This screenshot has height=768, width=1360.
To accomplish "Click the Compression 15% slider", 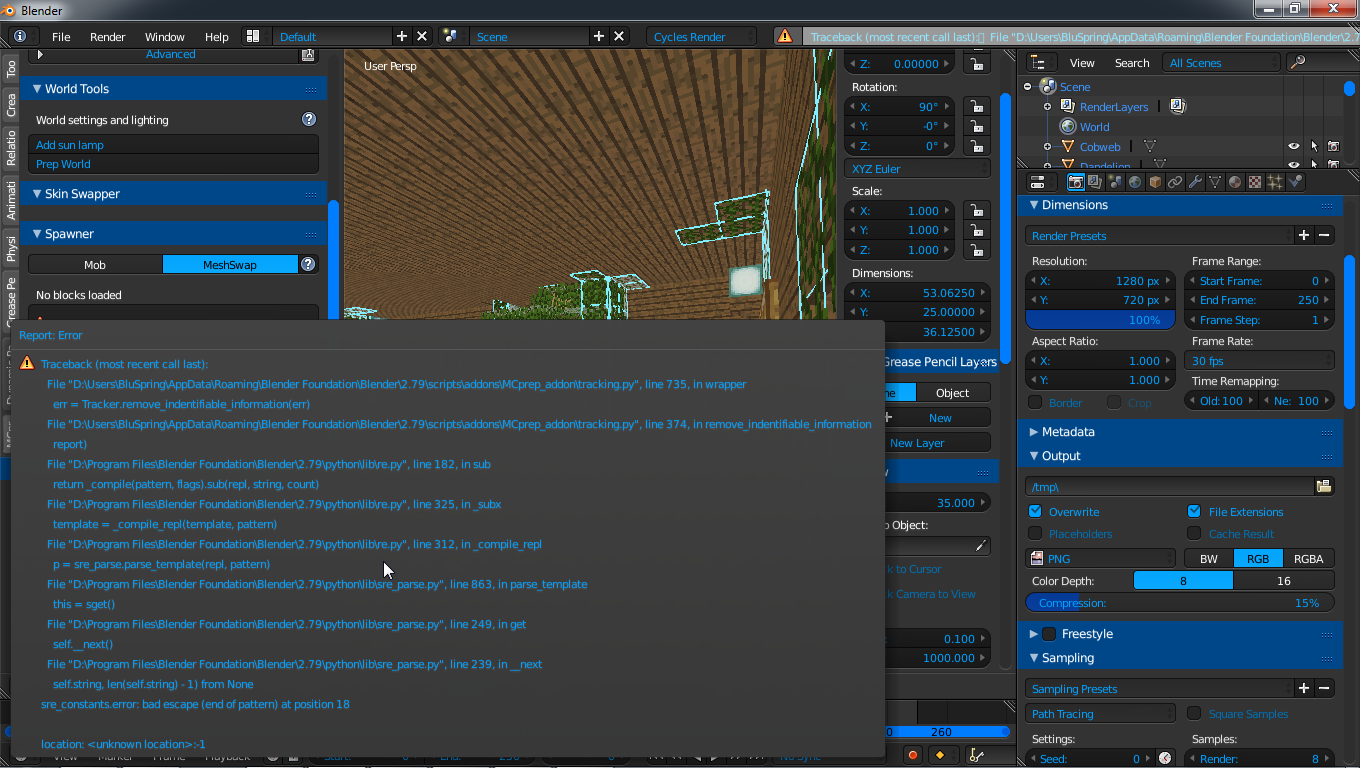I will (x=1180, y=603).
